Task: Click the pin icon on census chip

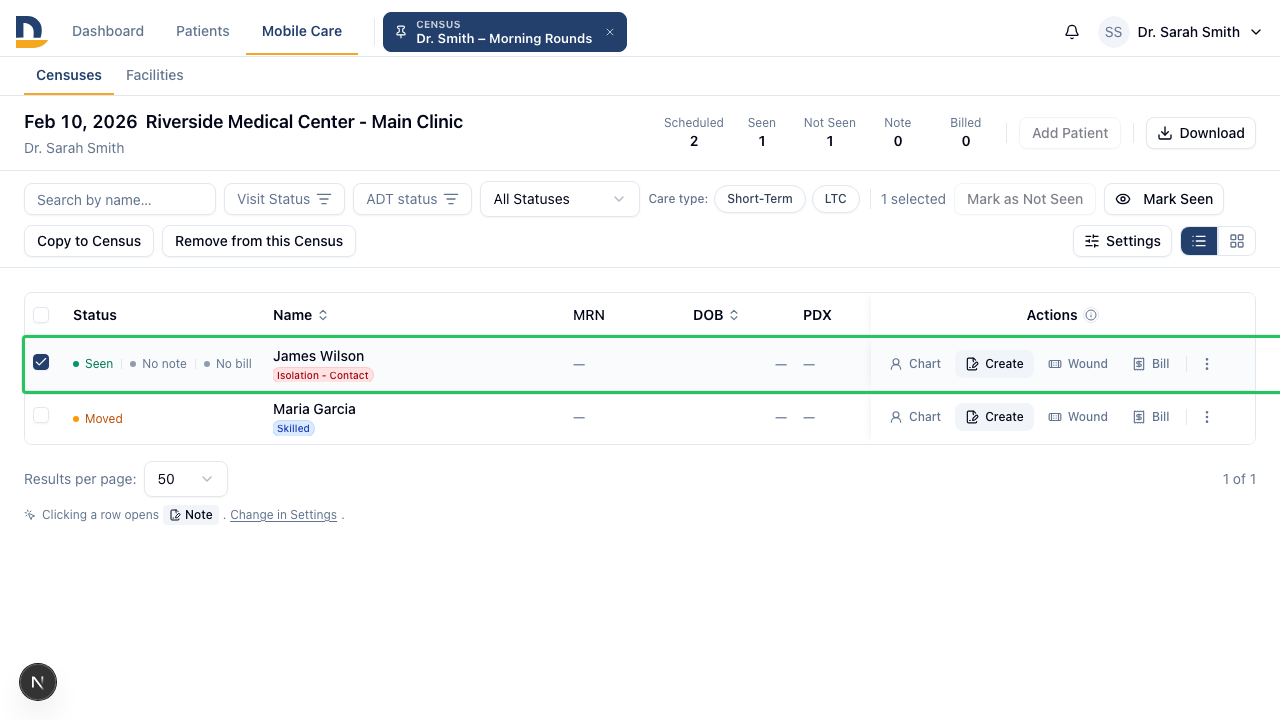Action: point(401,32)
